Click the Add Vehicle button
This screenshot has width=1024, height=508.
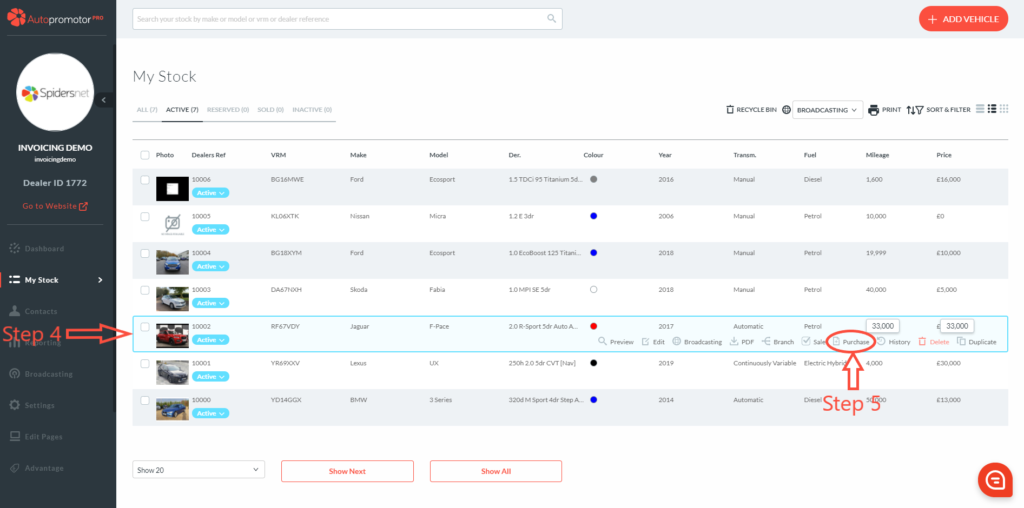963,19
